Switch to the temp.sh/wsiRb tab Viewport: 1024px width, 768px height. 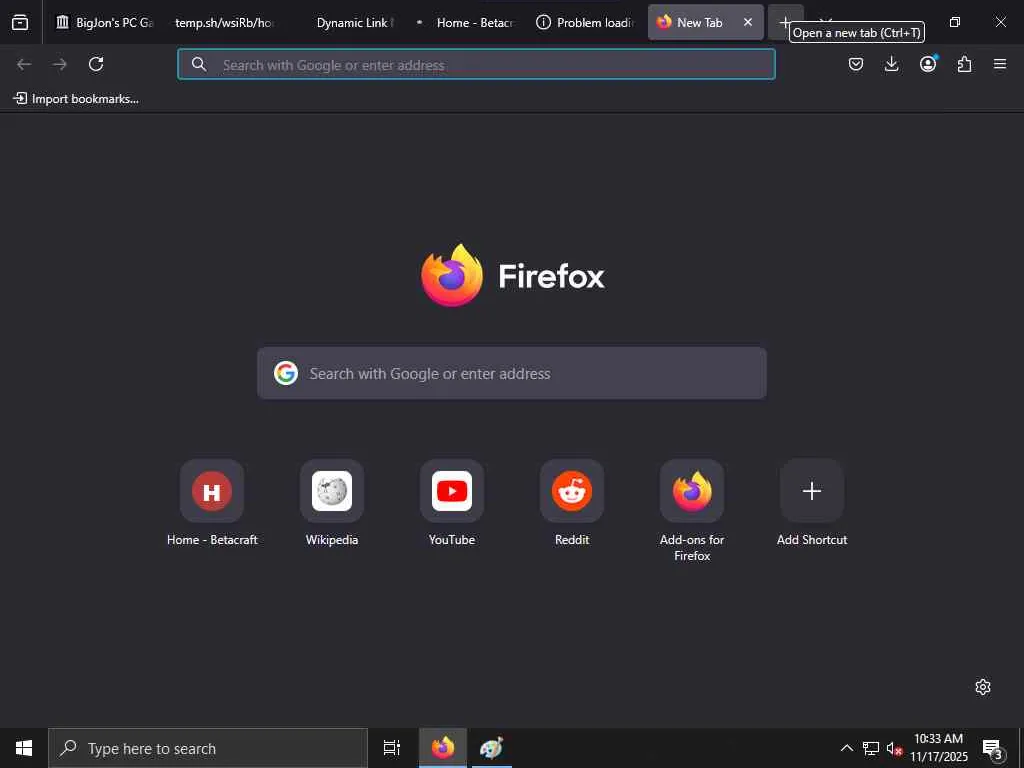(223, 22)
